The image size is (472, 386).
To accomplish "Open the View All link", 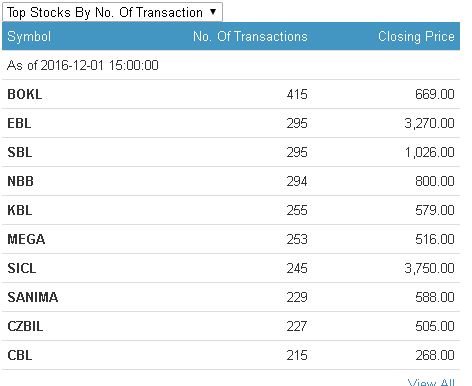I will tap(431, 382).
